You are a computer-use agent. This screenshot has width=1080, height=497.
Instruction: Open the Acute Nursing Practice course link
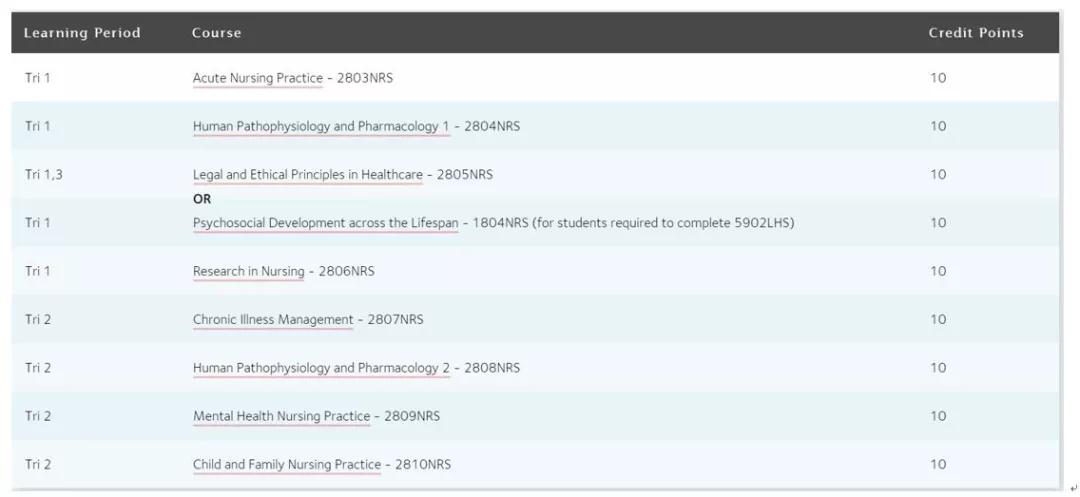click(257, 78)
